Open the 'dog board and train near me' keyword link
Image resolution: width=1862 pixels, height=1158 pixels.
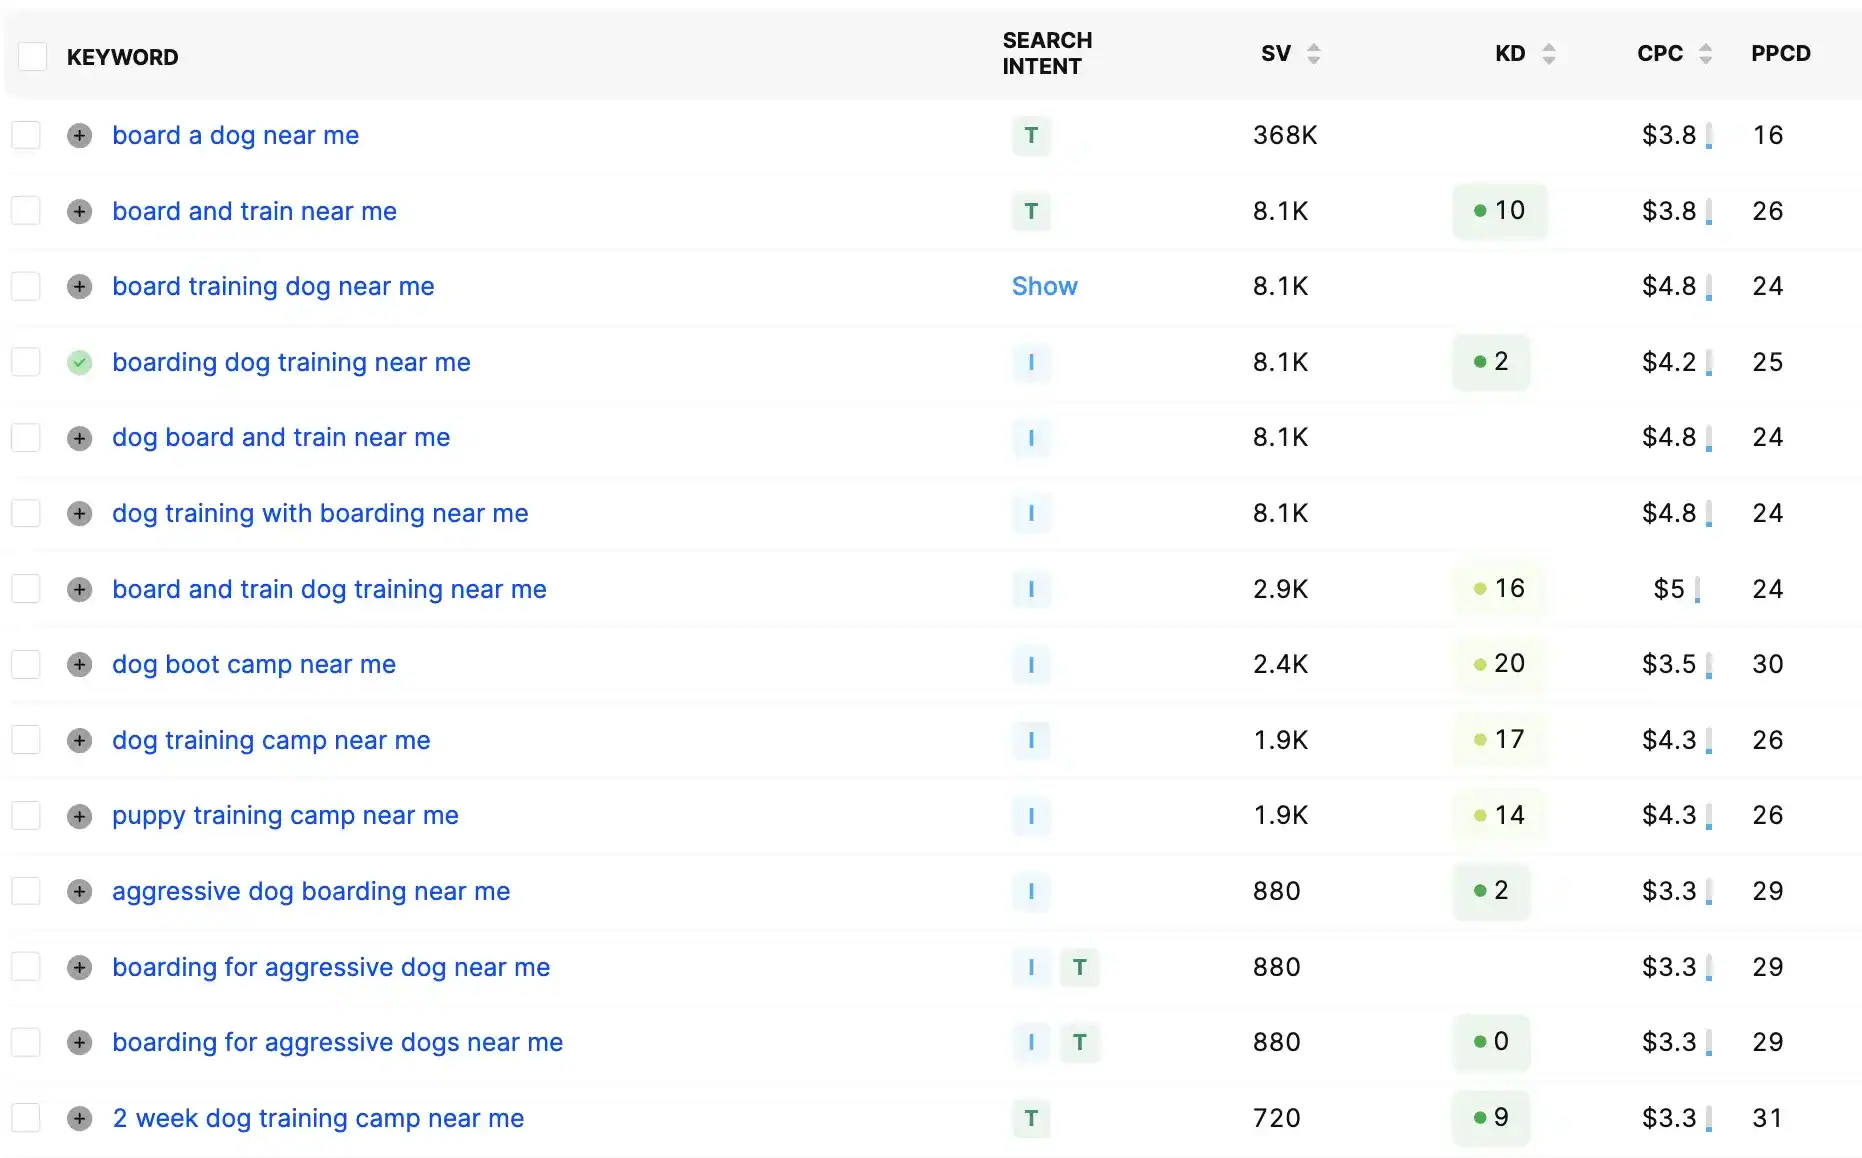coord(281,438)
